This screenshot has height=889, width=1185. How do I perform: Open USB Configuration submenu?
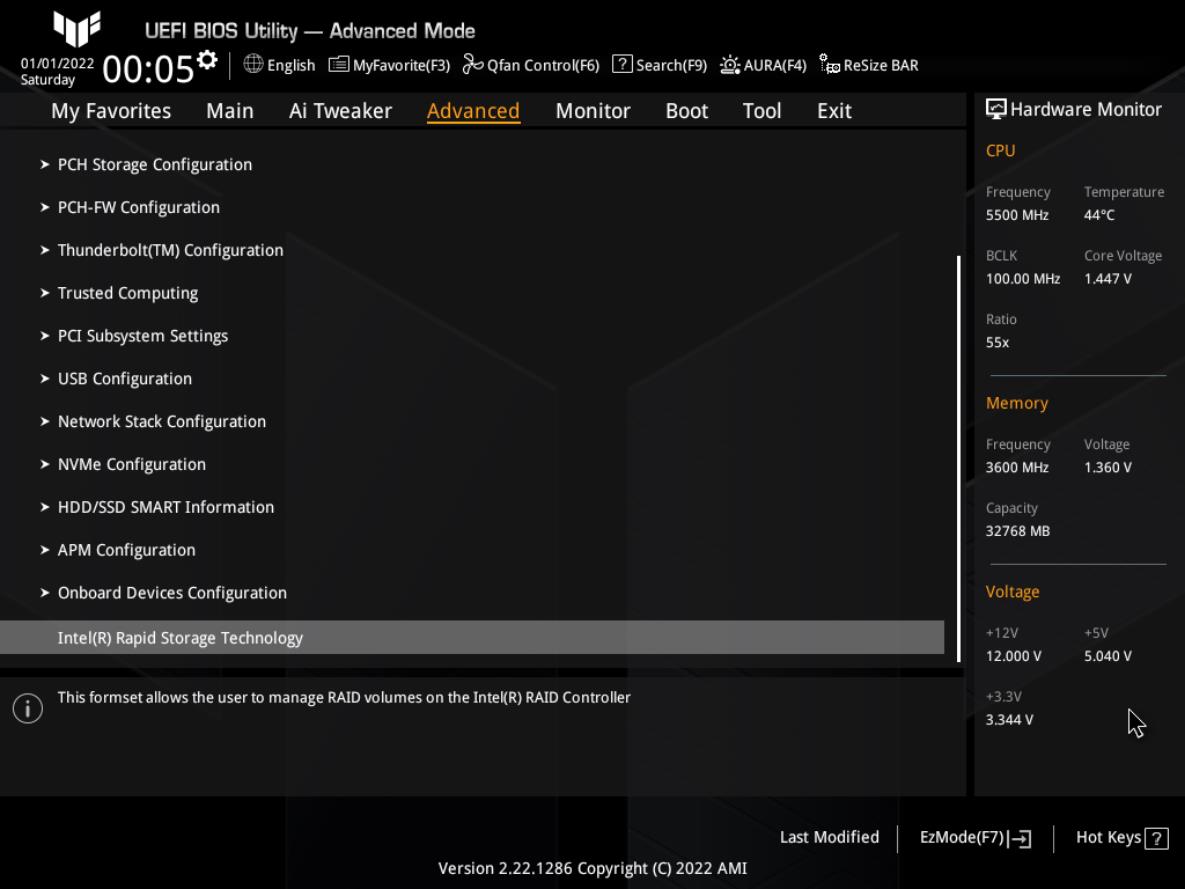pyautogui.click(x=124, y=378)
